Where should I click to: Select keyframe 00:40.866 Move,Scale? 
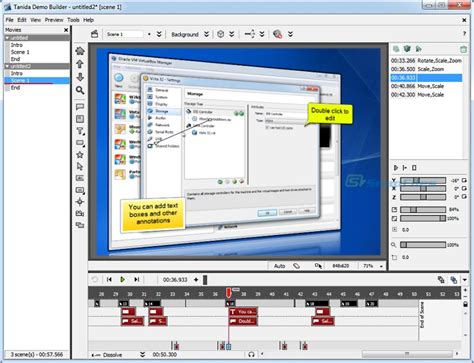(x=426, y=86)
